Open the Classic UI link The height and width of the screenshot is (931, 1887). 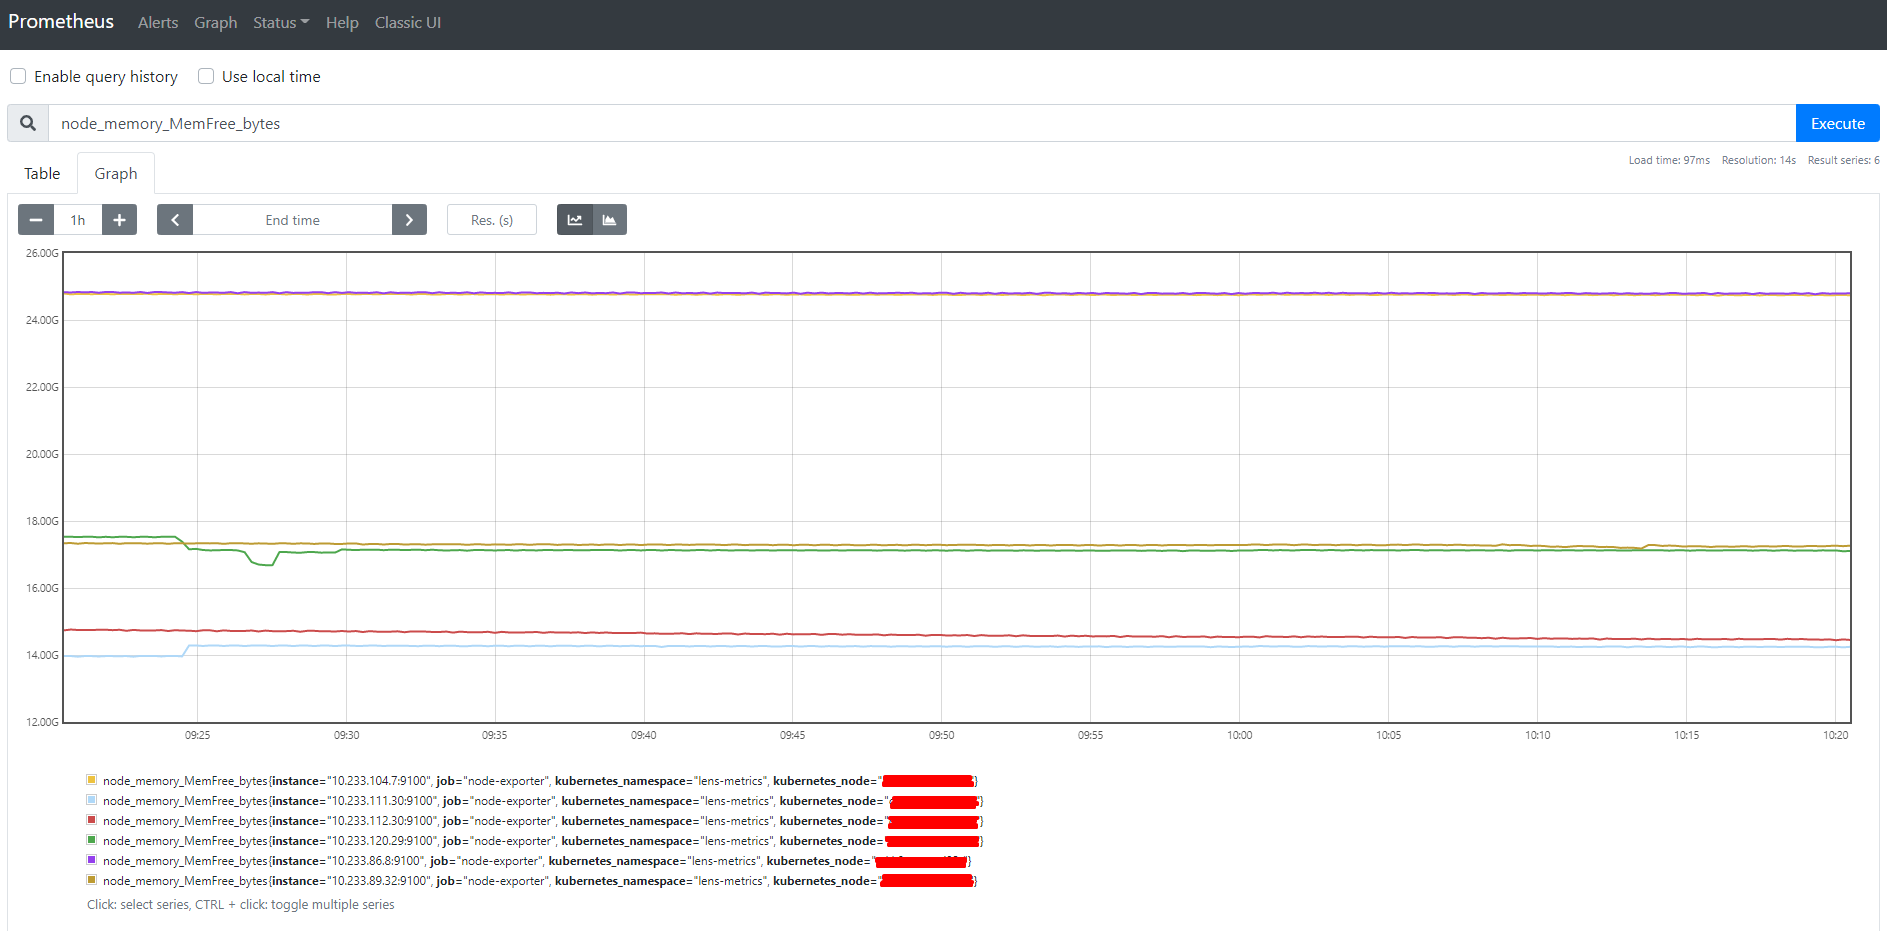coord(407,22)
